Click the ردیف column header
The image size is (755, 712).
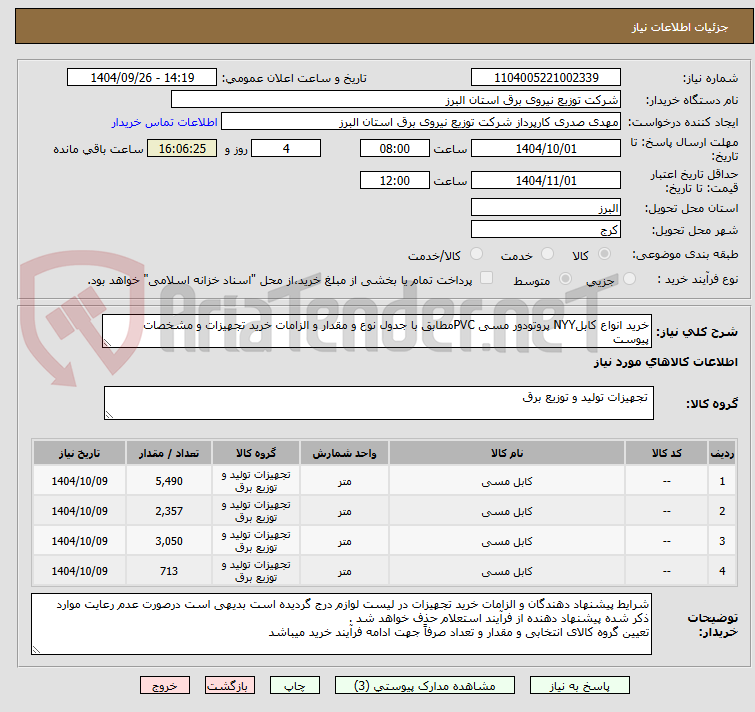pyautogui.click(x=722, y=453)
